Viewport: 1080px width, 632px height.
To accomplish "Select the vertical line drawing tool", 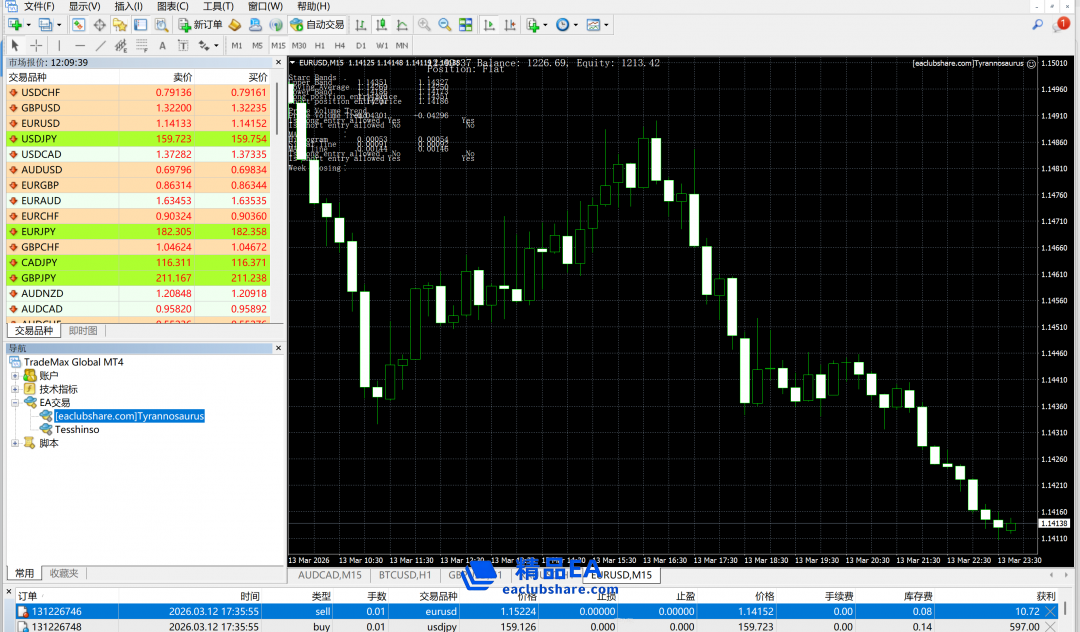I will [x=59, y=45].
